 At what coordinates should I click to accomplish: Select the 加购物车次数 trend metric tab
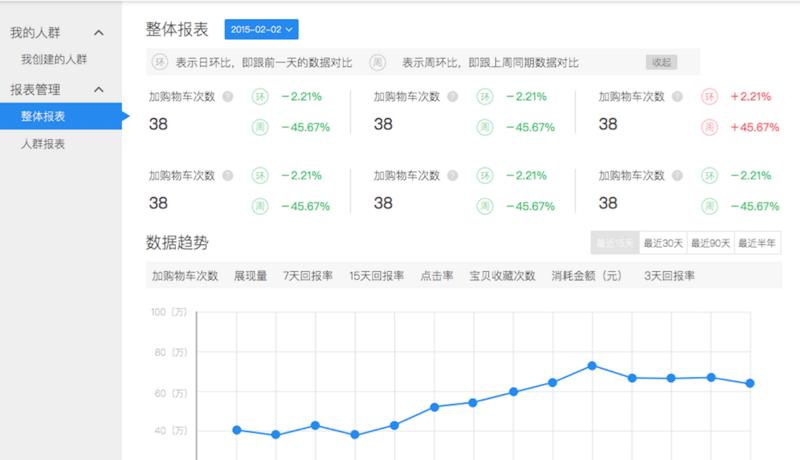pos(185,276)
